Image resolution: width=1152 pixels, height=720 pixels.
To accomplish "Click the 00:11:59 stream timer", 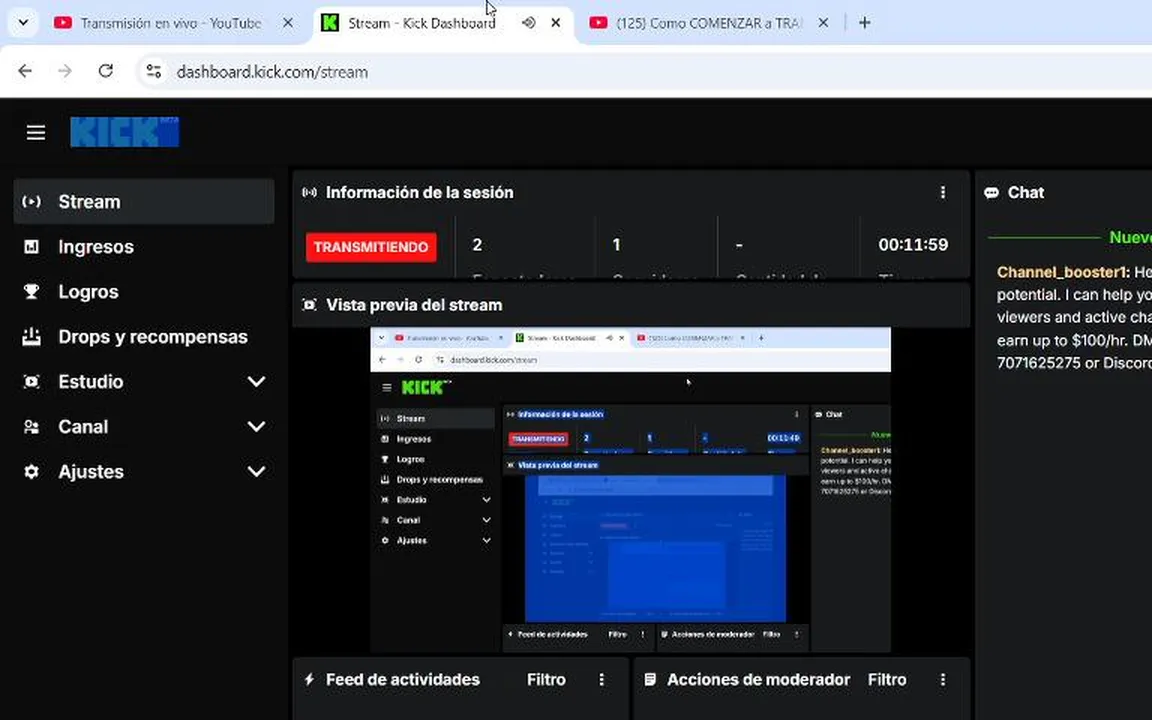I will pyautogui.click(x=913, y=245).
